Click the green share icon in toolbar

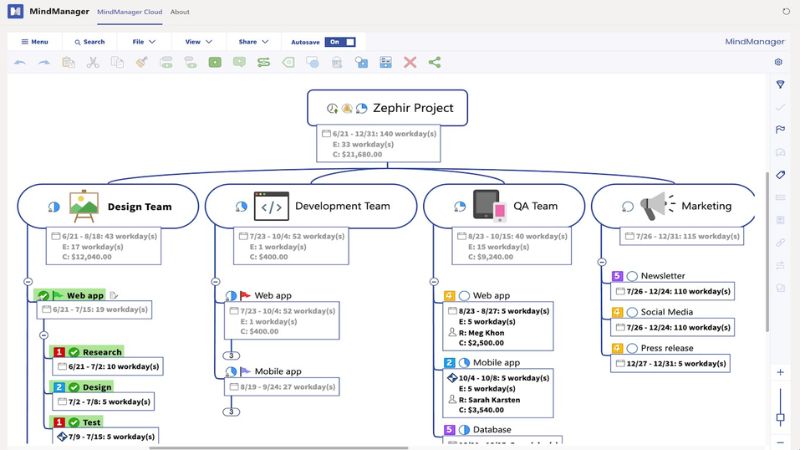tap(435, 62)
